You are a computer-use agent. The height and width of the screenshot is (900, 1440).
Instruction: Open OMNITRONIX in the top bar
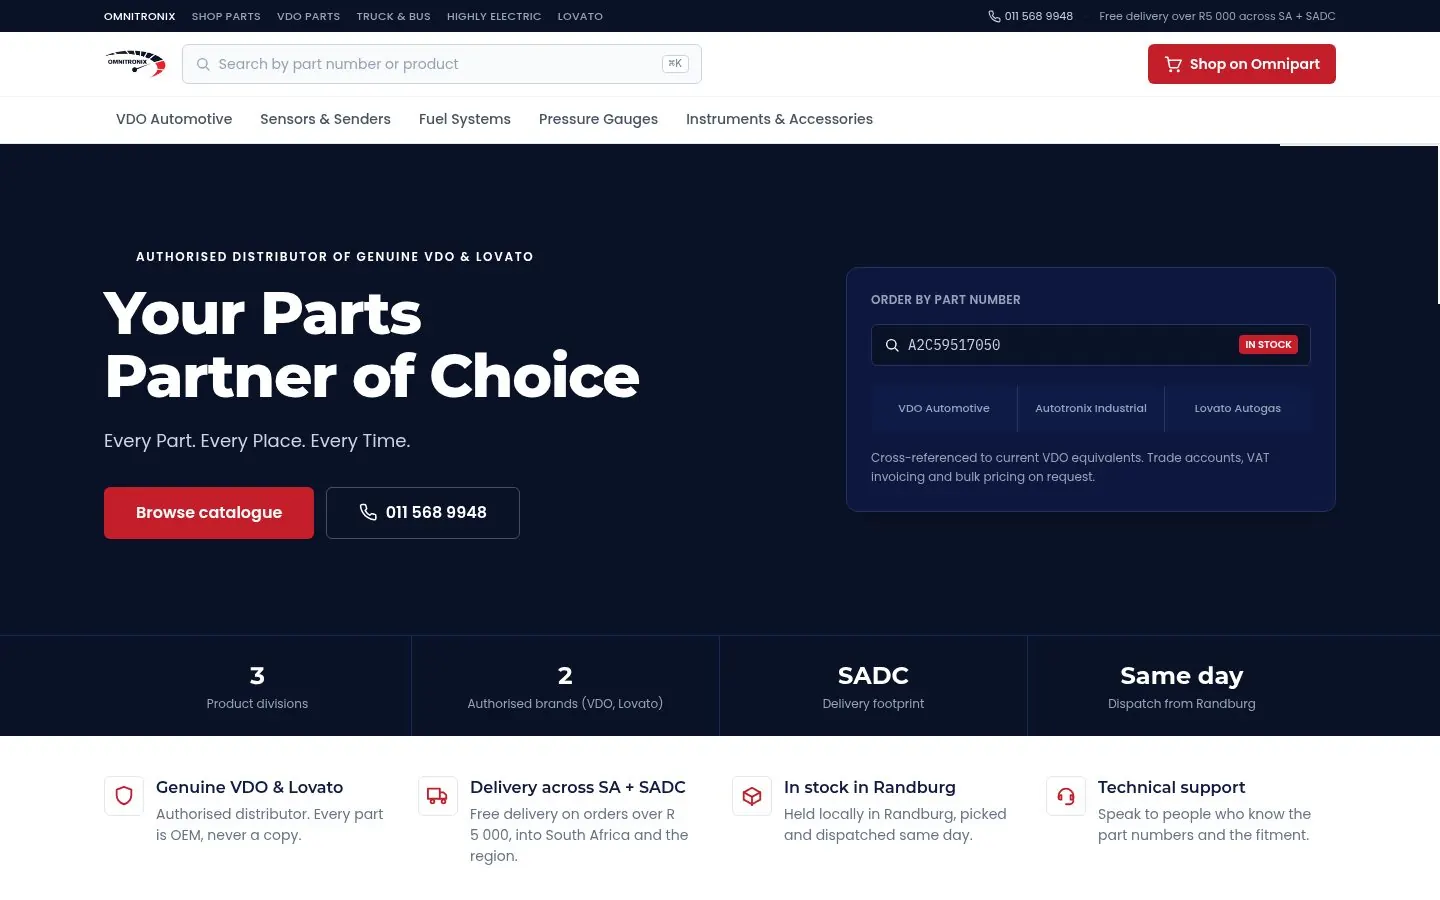coord(140,16)
